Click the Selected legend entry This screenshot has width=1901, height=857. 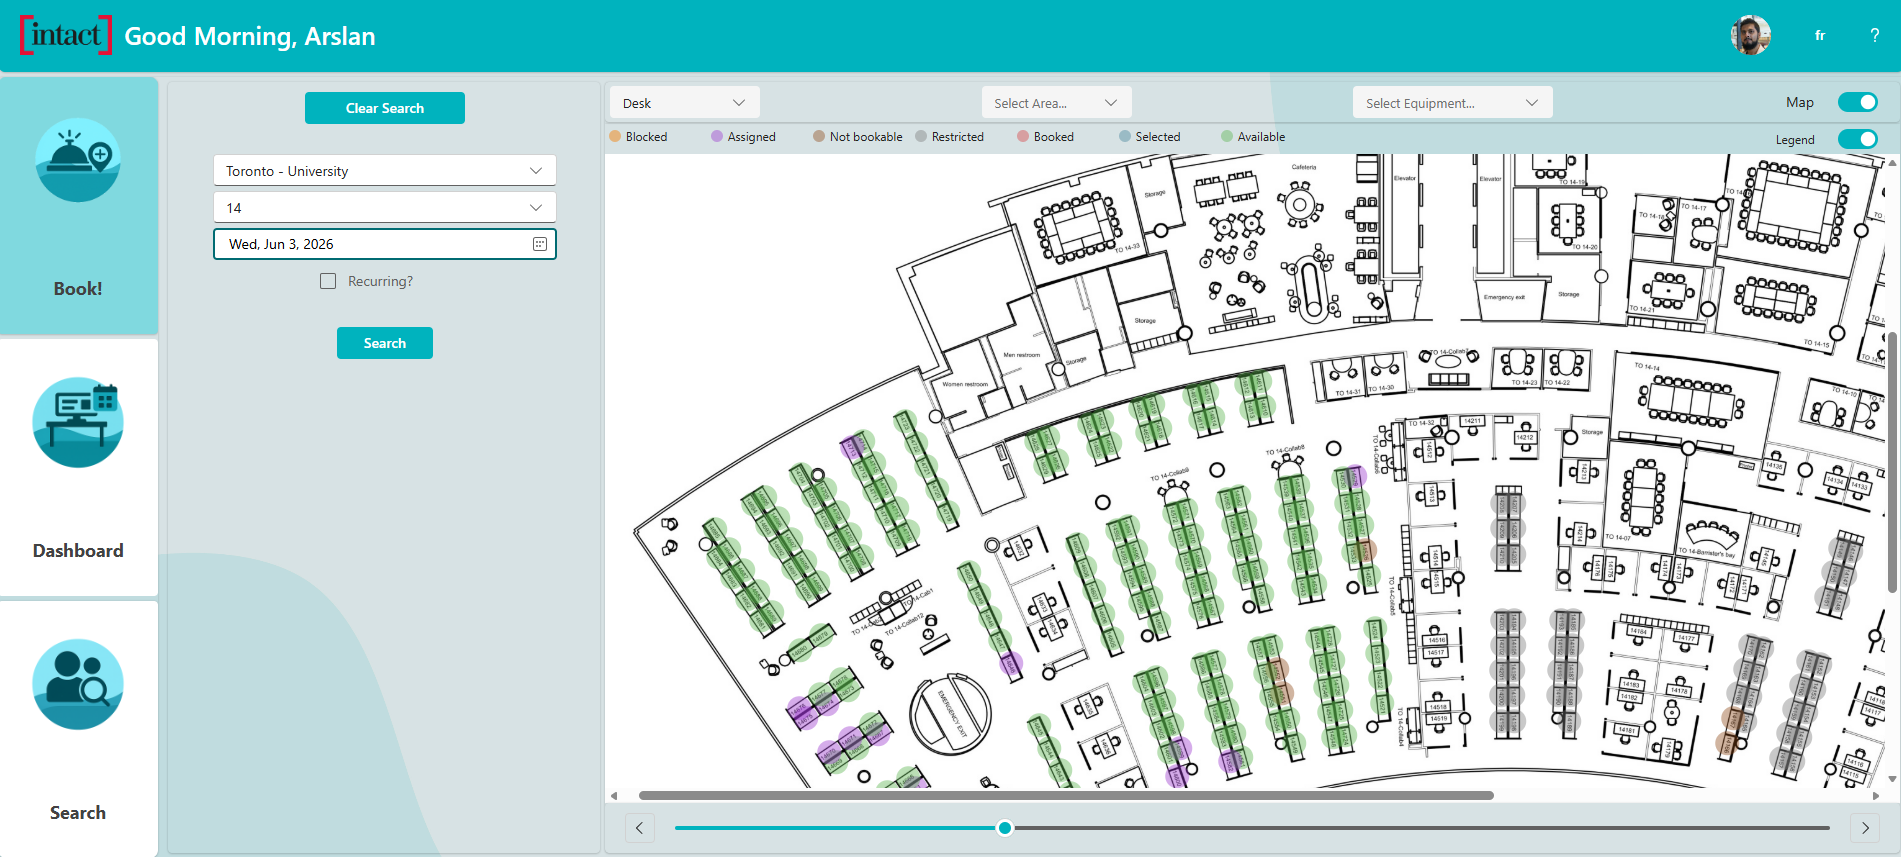click(x=1150, y=136)
